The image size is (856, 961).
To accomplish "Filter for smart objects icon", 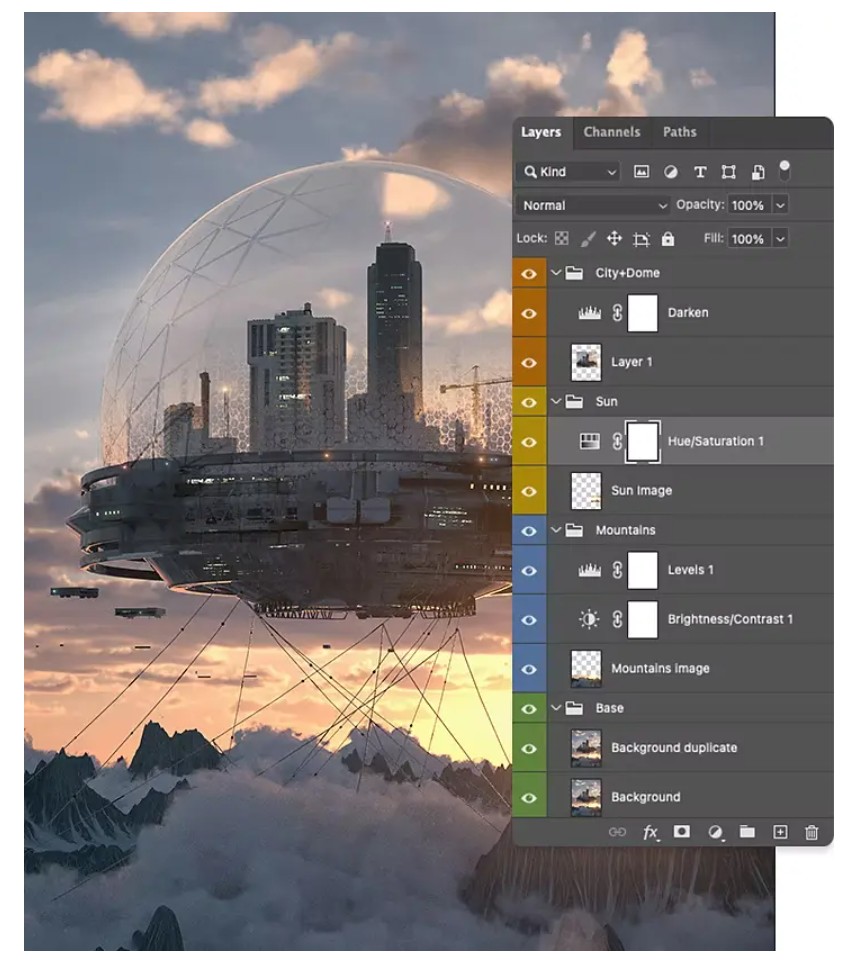I will [758, 172].
